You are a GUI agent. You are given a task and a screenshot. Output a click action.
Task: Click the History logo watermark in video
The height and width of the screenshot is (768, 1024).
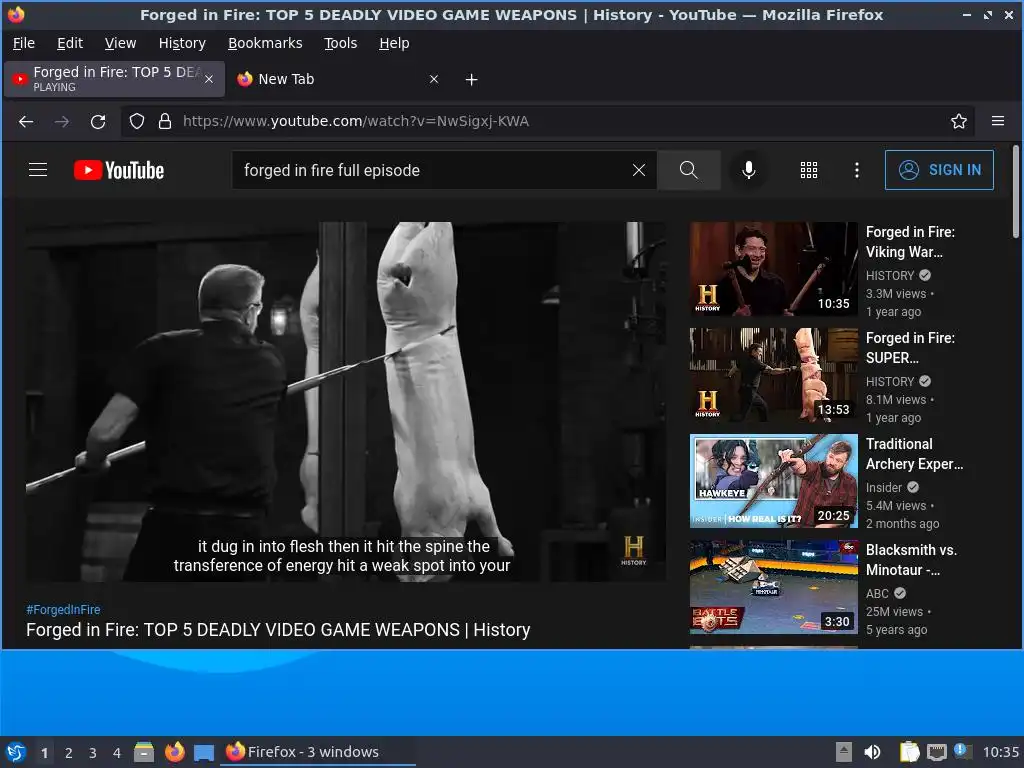[x=633, y=550]
